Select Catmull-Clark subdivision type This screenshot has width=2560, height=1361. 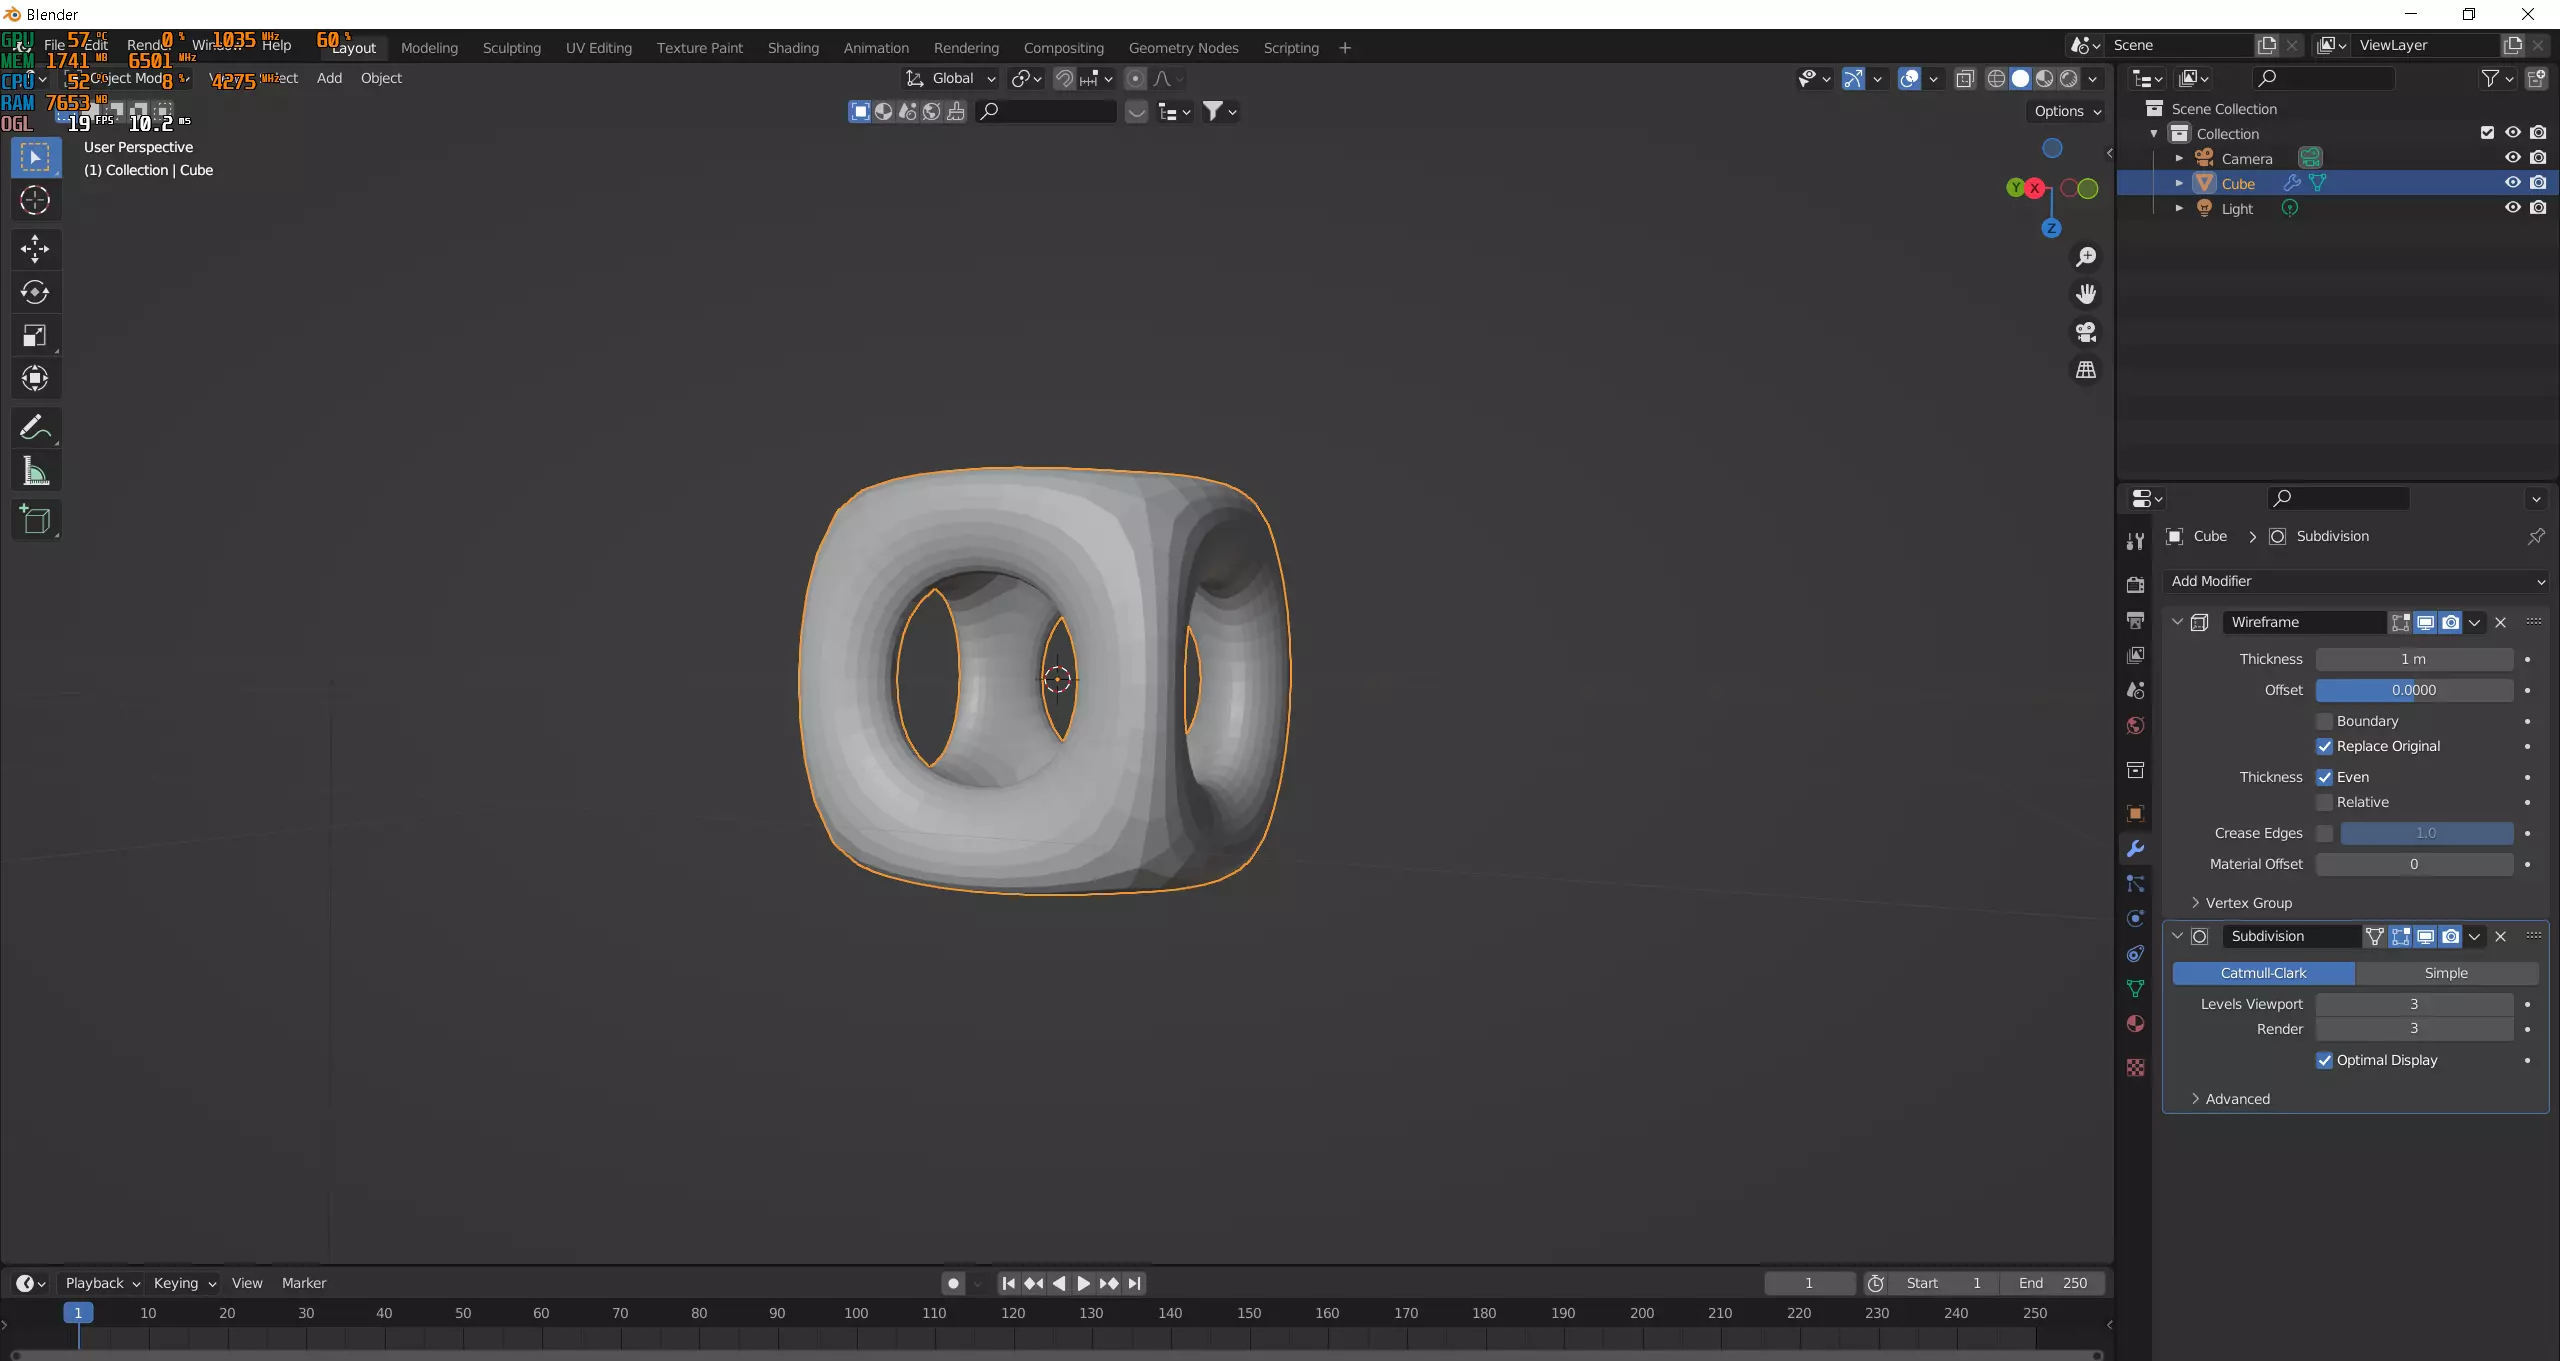point(2263,973)
